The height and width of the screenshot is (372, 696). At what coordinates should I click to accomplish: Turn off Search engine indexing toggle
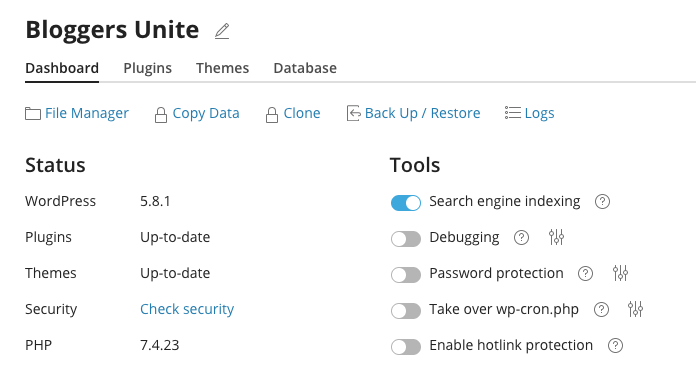click(x=406, y=203)
